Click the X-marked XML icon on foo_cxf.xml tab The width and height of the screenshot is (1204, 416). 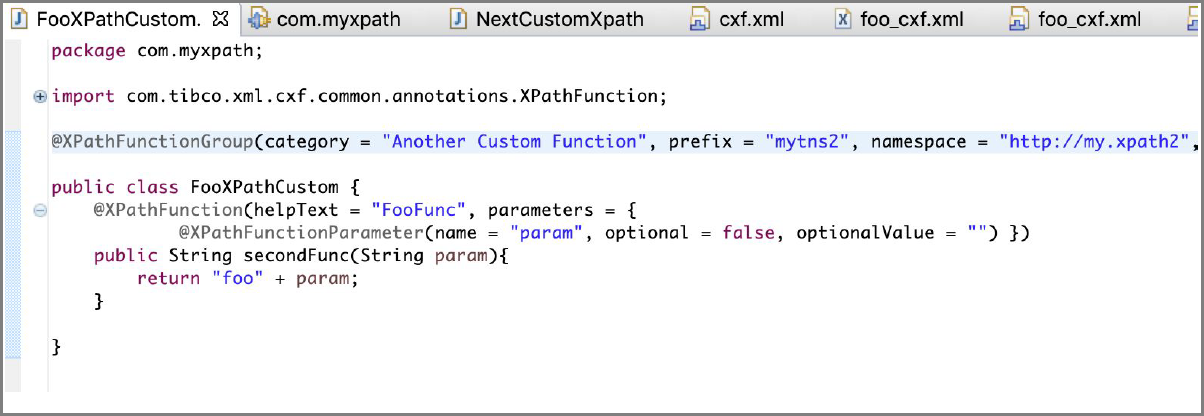click(843, 19)
